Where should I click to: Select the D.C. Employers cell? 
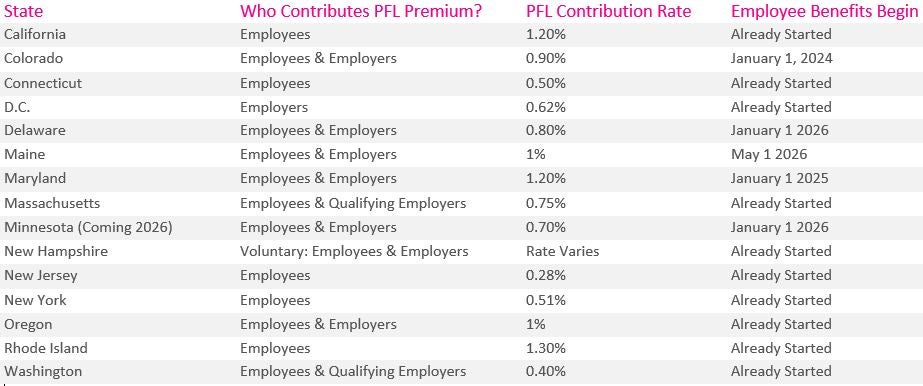pyautogui.click(x=274, y=107)
